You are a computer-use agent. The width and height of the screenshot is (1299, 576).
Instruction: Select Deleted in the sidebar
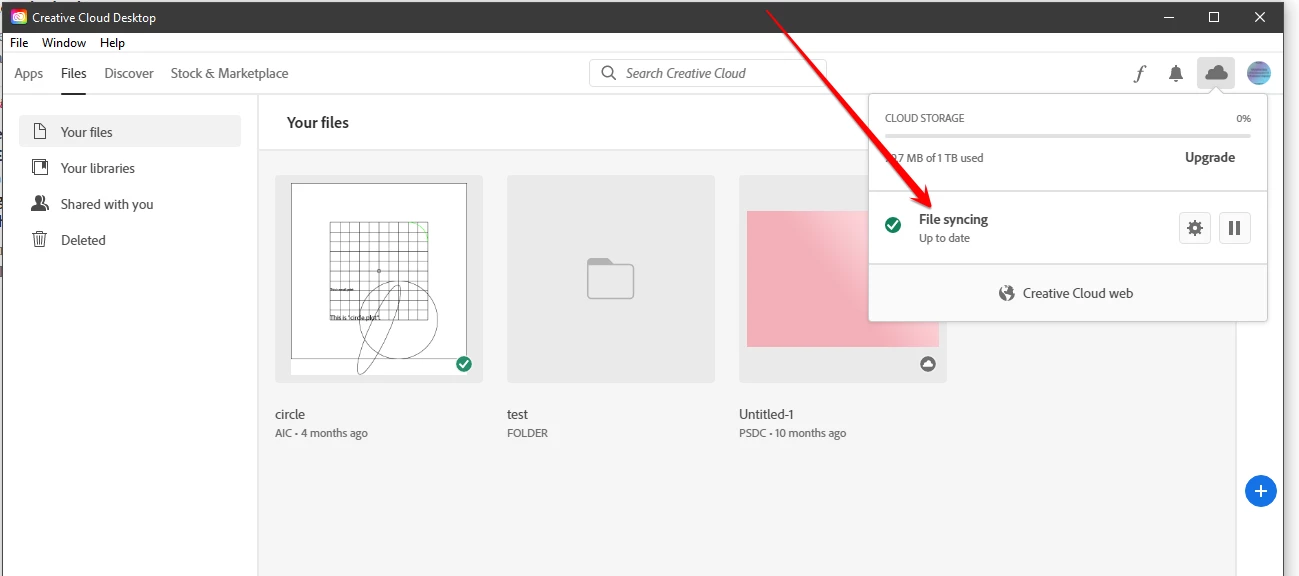pyautogui.click(x=130, y=240)
